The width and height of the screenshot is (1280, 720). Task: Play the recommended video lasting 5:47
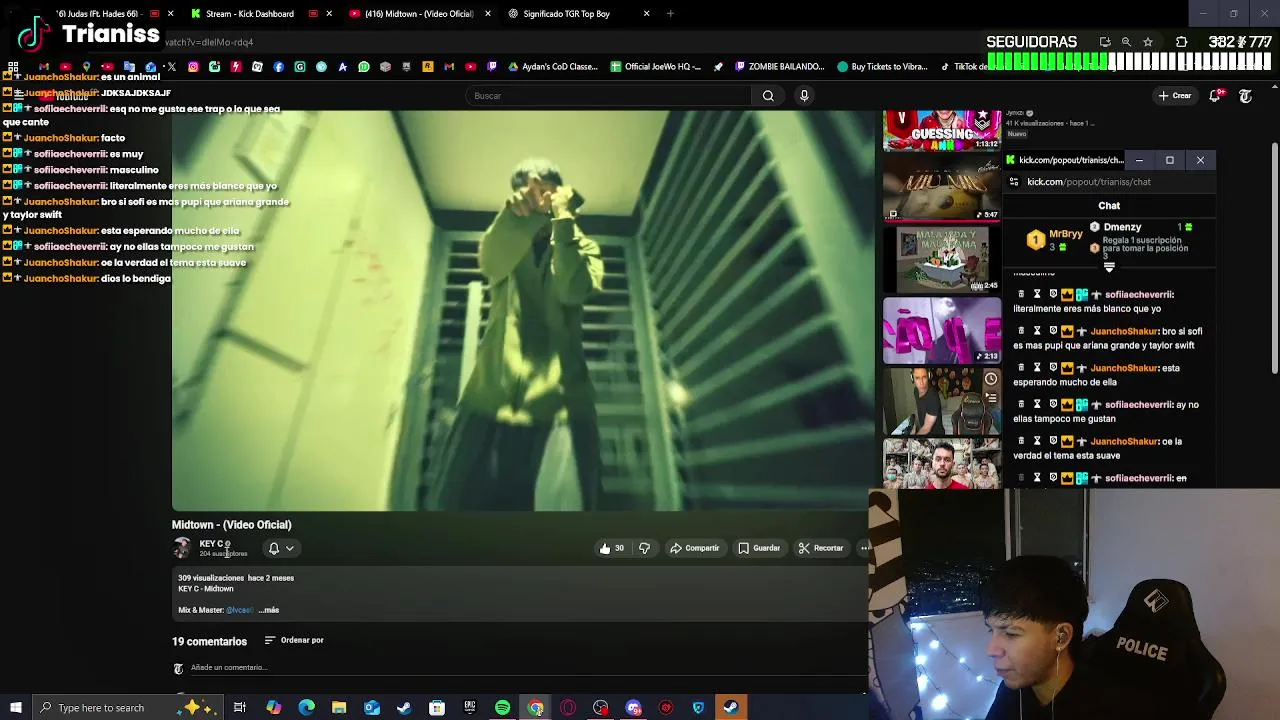coord(942,187)
